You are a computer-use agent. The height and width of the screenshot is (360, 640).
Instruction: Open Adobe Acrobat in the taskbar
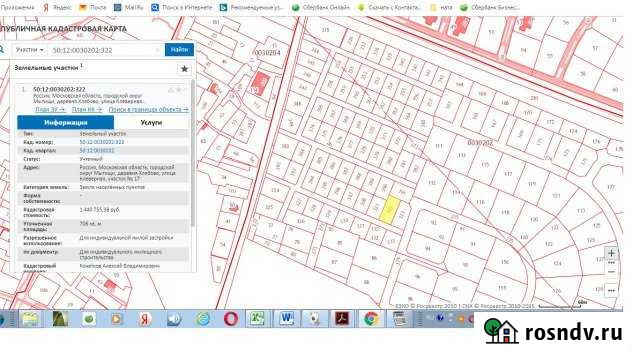[342, 319]
